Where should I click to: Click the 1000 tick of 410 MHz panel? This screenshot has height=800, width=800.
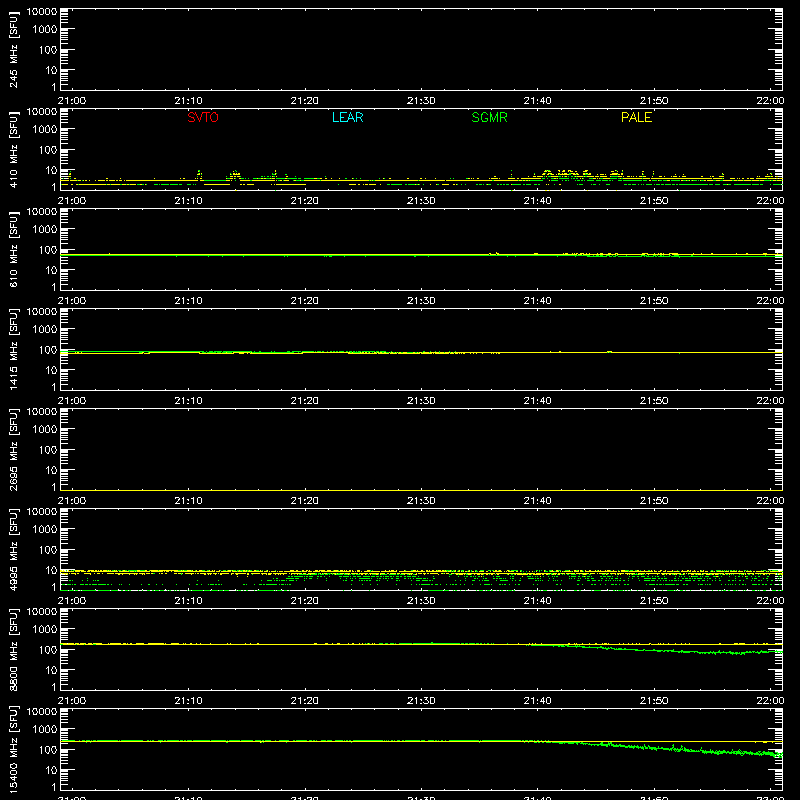coord(45,130)
